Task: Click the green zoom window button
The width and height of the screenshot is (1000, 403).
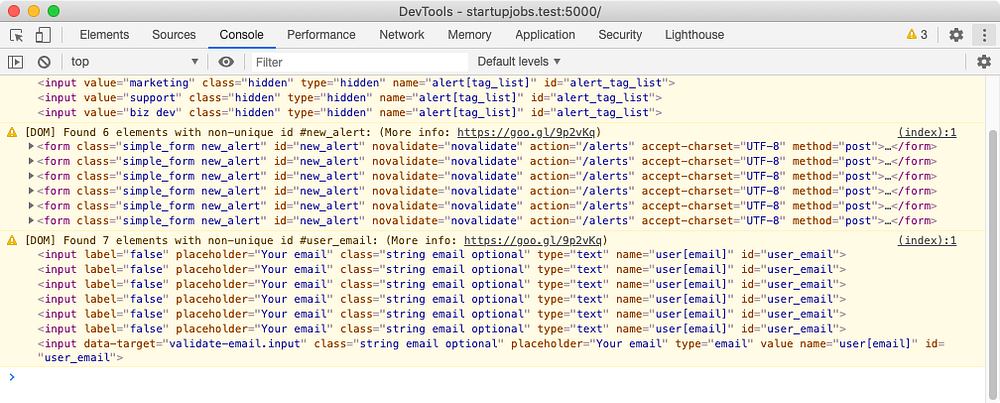Action: pos(54,11)
